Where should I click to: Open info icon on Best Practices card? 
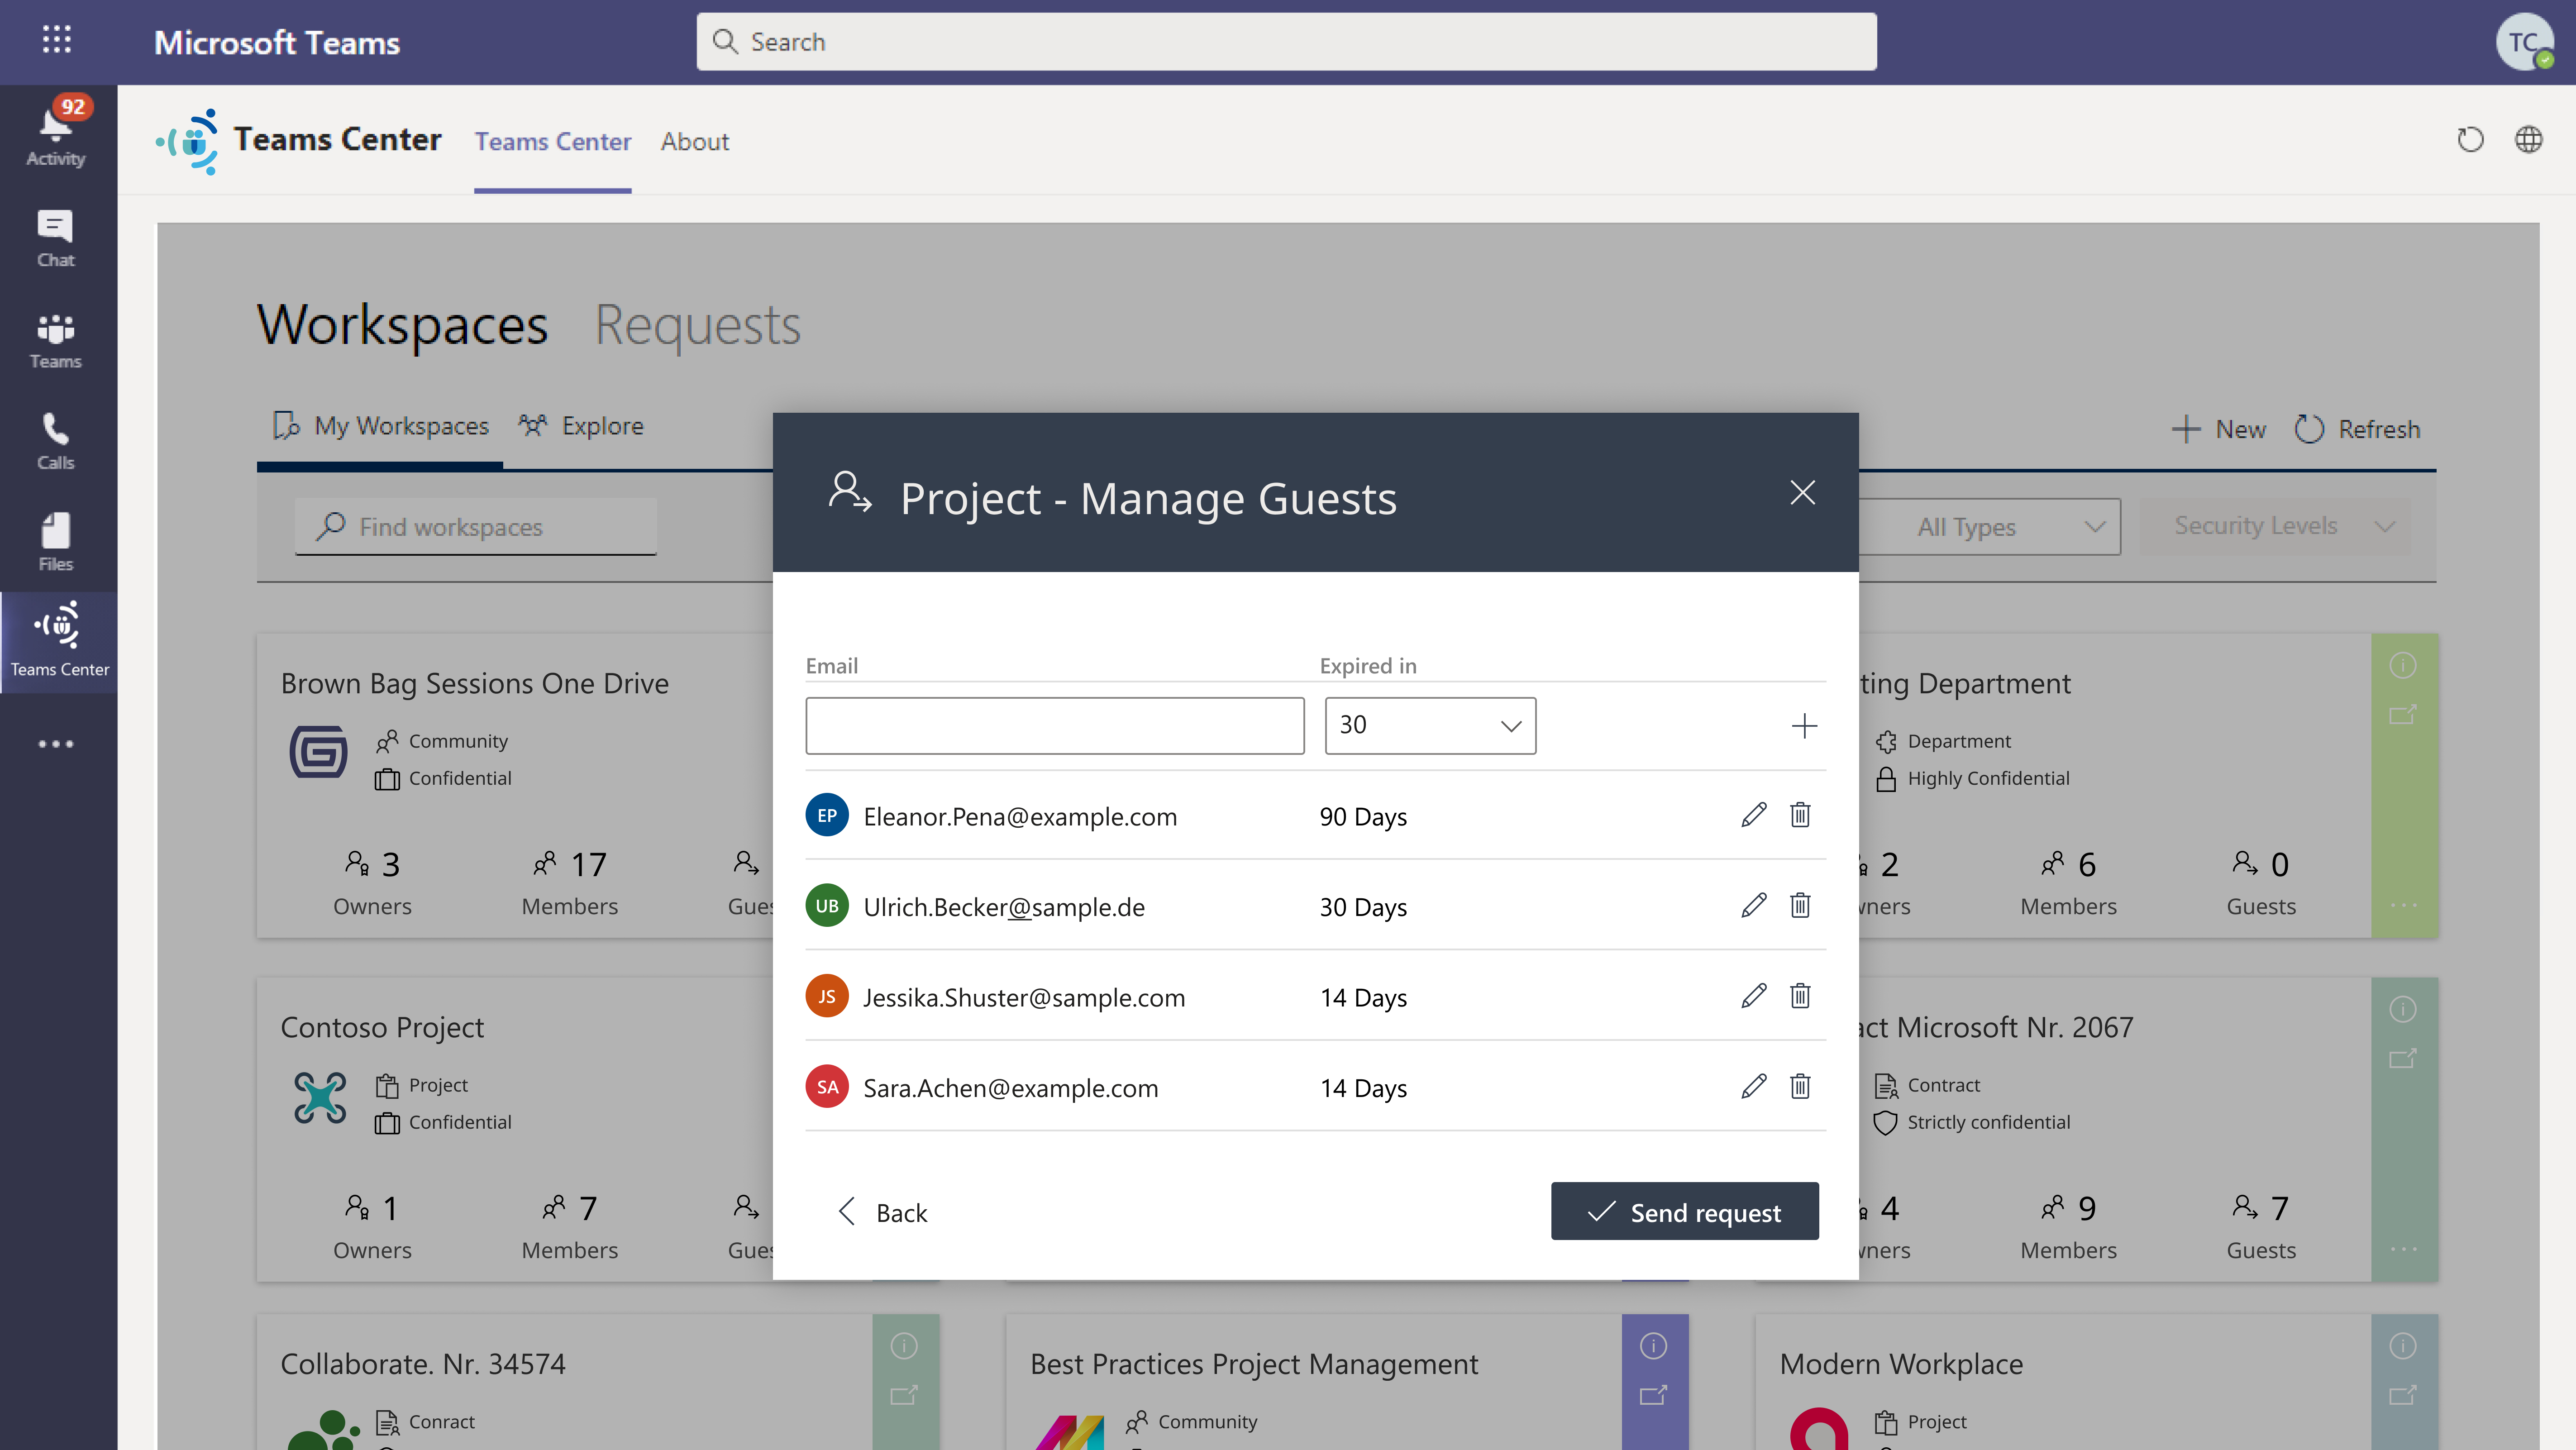click(1653, 1347)
